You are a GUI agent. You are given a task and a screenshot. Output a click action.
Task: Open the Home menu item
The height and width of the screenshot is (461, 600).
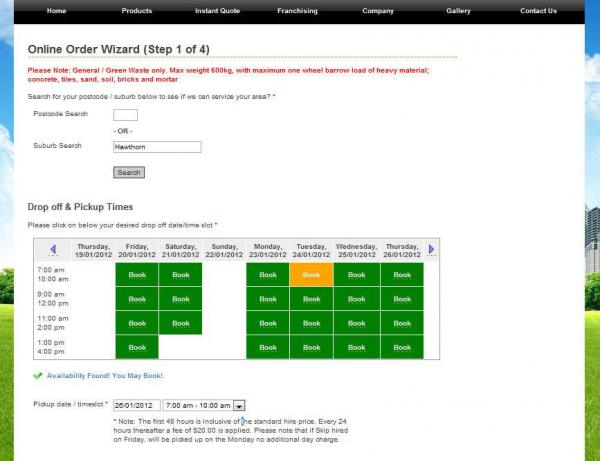57,11
